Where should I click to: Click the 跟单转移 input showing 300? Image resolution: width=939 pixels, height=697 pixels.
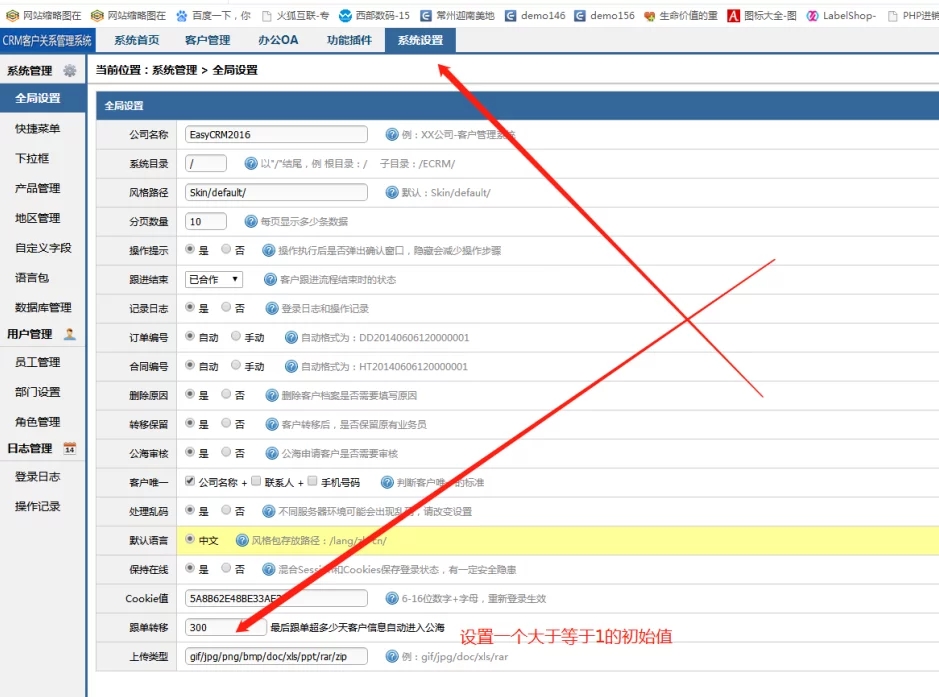coord(225,628)
